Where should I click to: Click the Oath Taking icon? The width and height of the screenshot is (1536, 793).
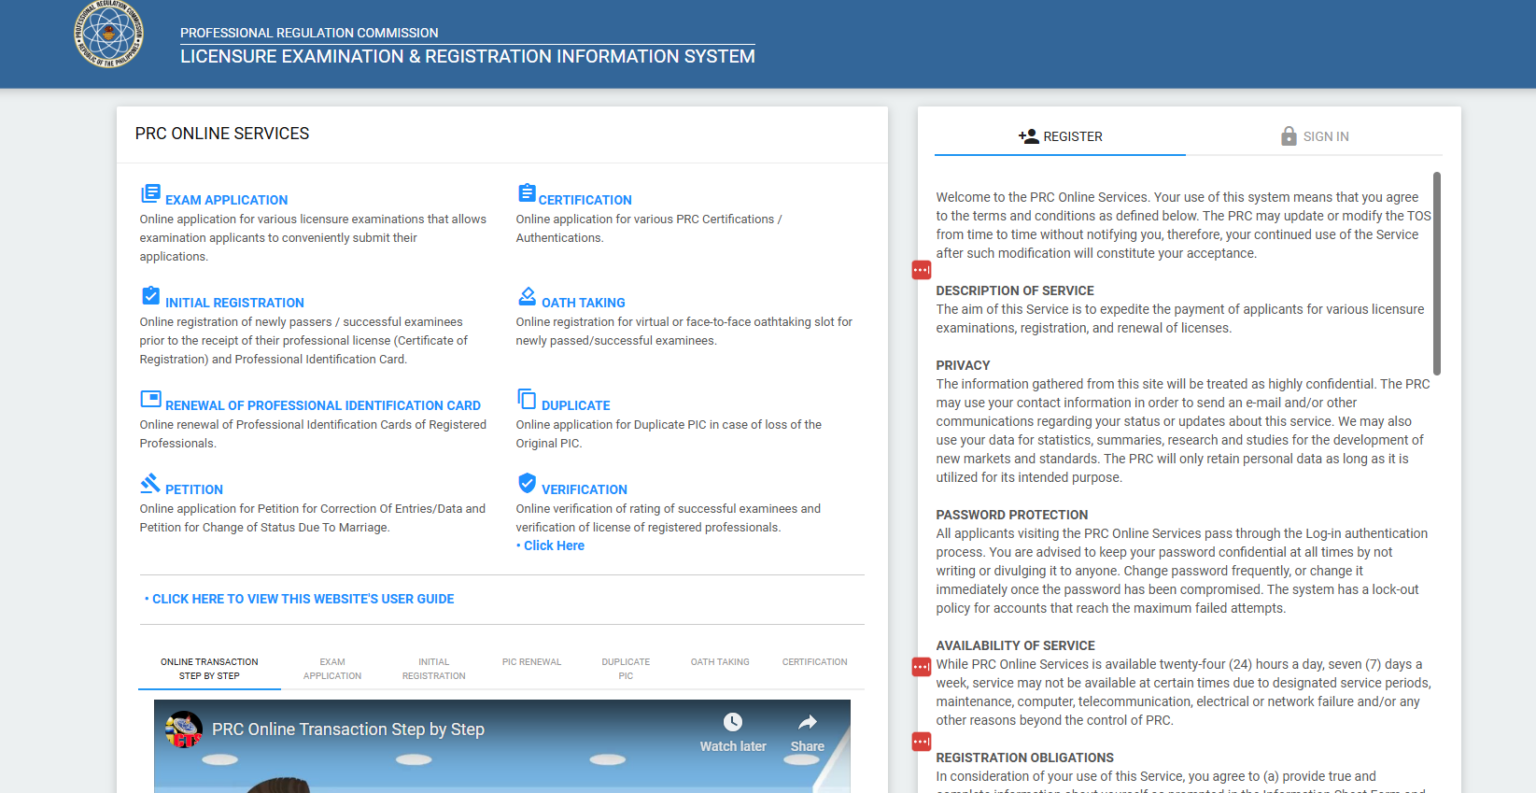click(526, 296)
